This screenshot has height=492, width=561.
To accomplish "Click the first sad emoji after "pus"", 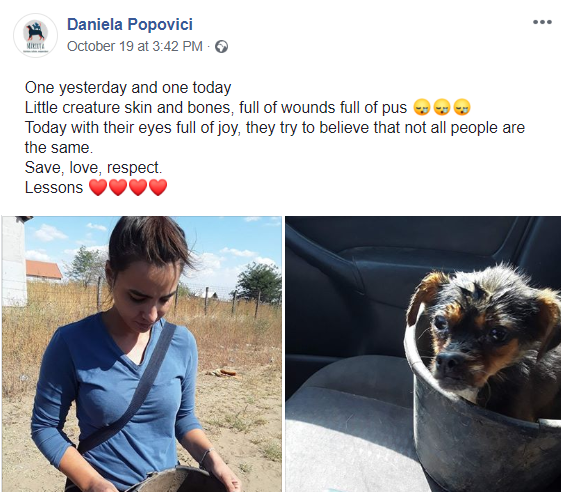I will (422, 107).
